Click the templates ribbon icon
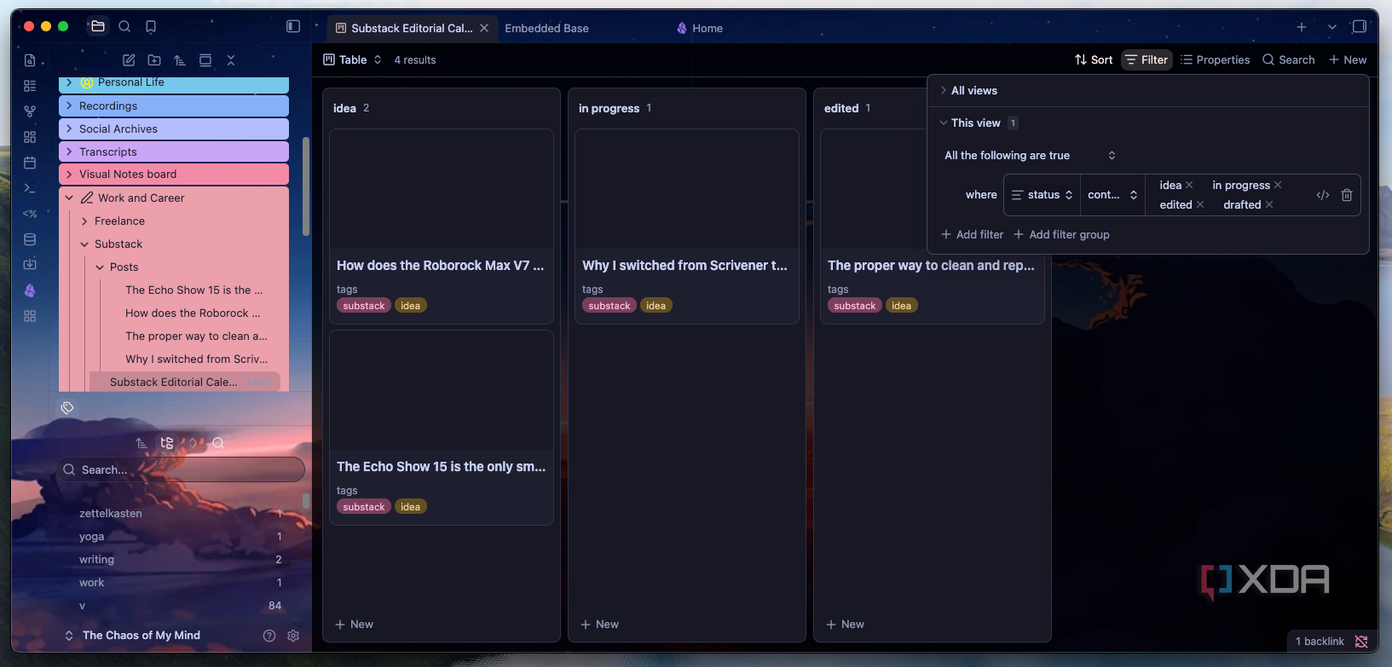 click(30, 213)
